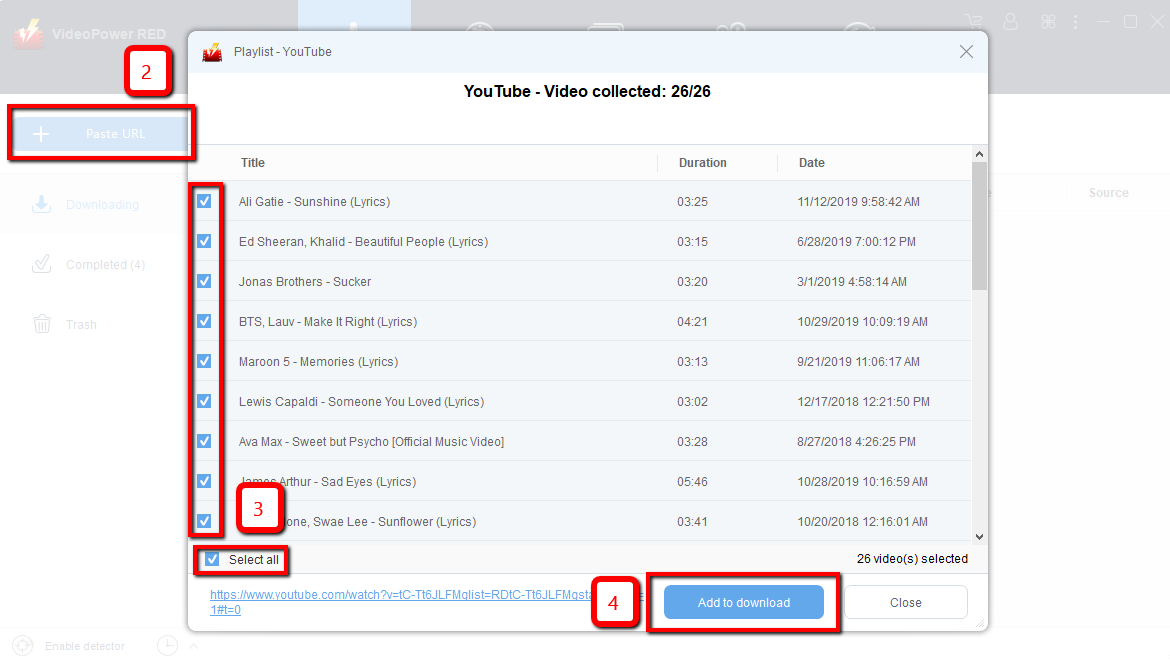Open the scheduler clock icon
1170x660 pixels.
pyautogui.click(x=167, y=646)
